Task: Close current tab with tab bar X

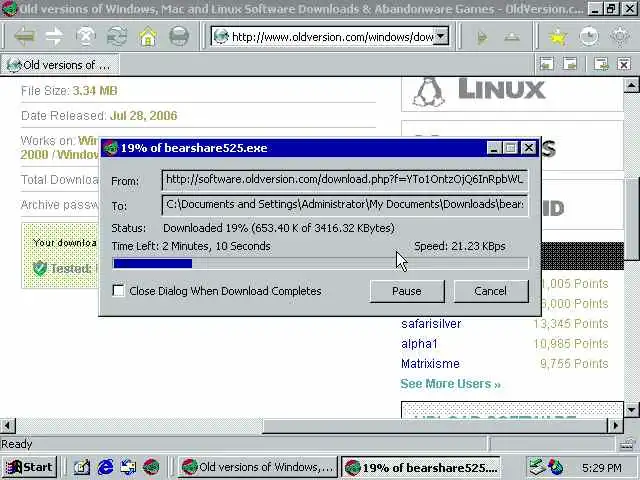Action: [624, 64]
